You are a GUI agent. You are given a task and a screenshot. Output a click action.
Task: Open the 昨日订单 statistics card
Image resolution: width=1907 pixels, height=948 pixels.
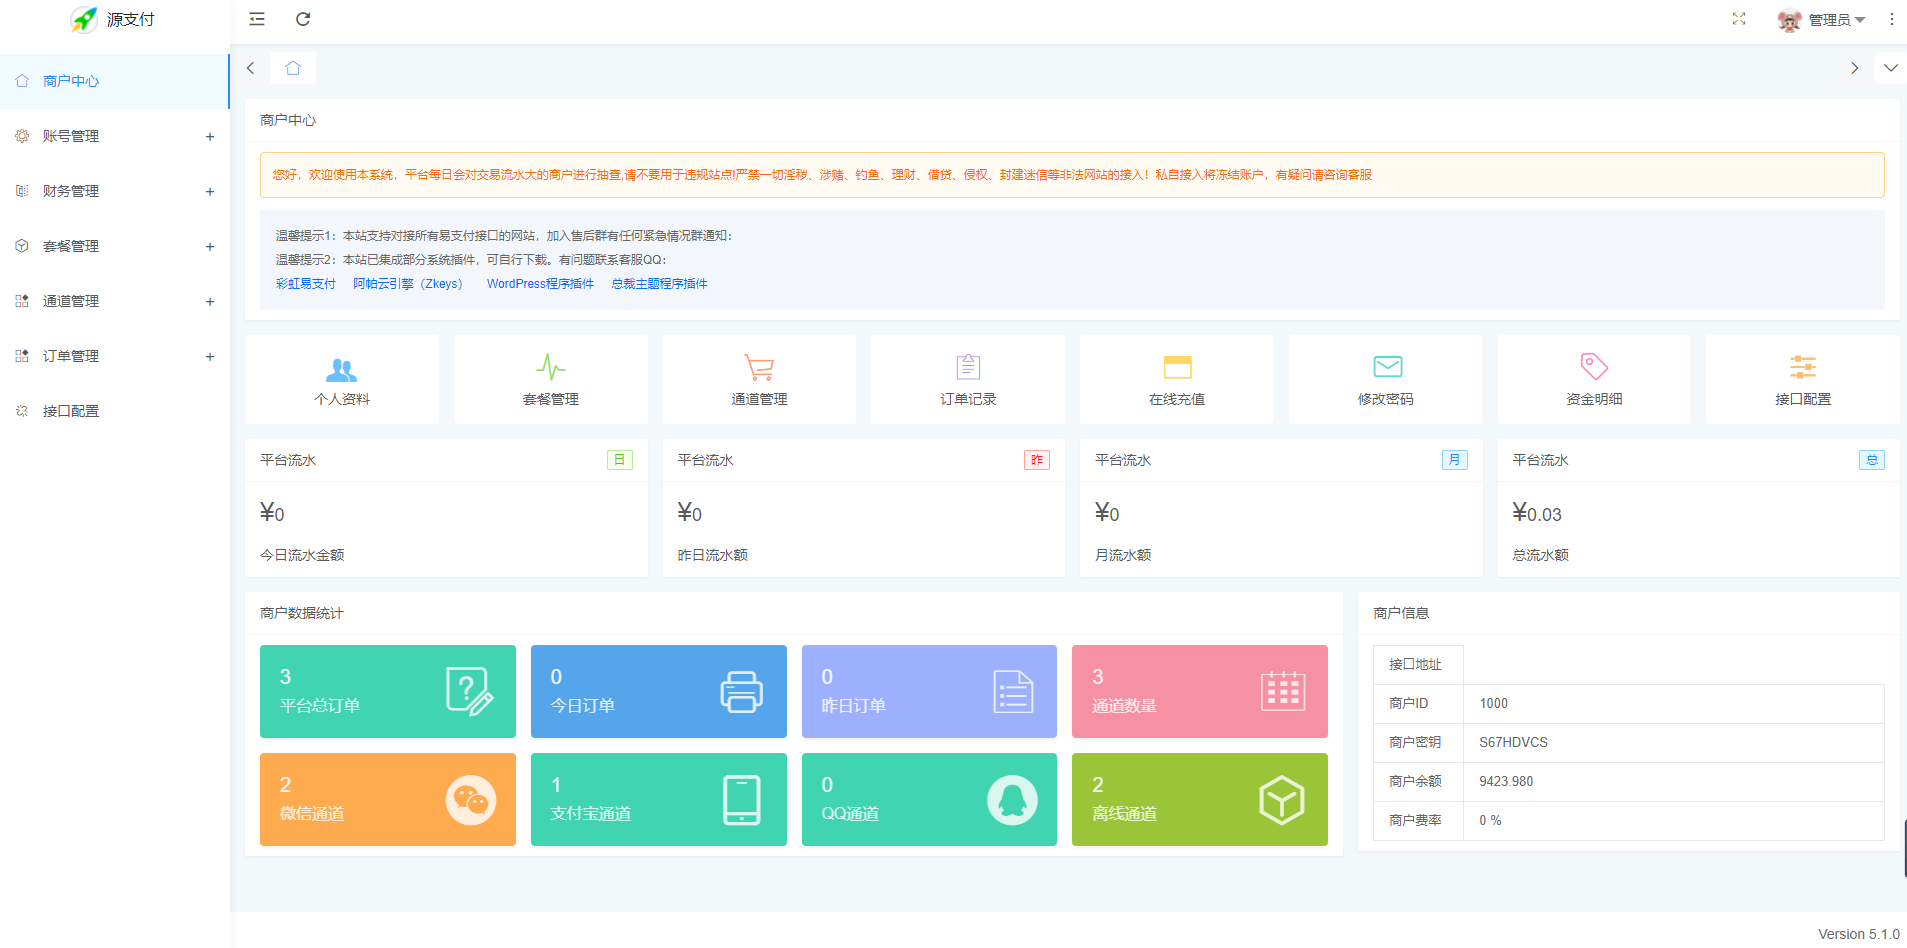[x=929, y=691]
